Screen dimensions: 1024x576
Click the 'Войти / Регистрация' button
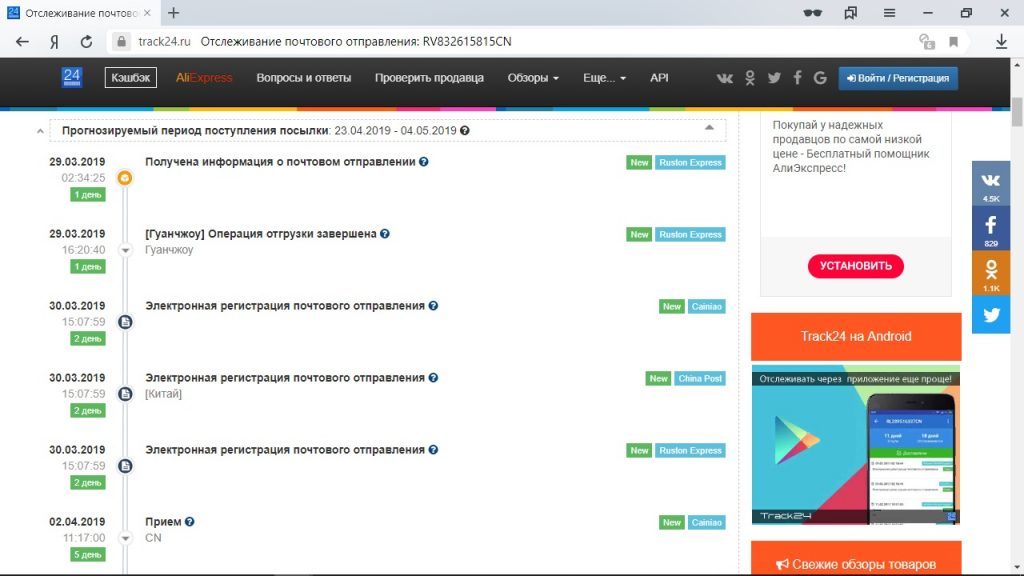(x=898, y=78)
